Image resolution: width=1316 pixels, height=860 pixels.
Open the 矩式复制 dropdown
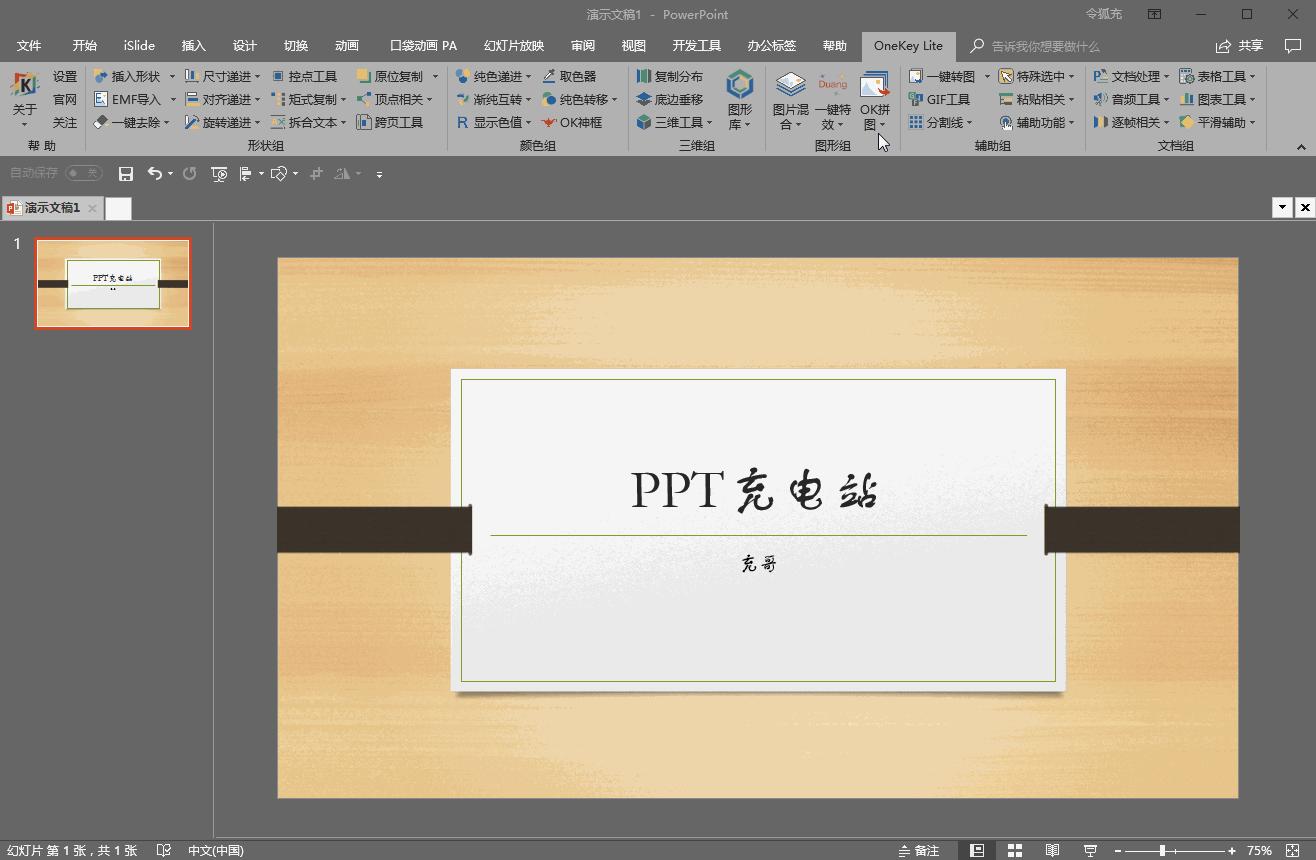coord(343,100)
